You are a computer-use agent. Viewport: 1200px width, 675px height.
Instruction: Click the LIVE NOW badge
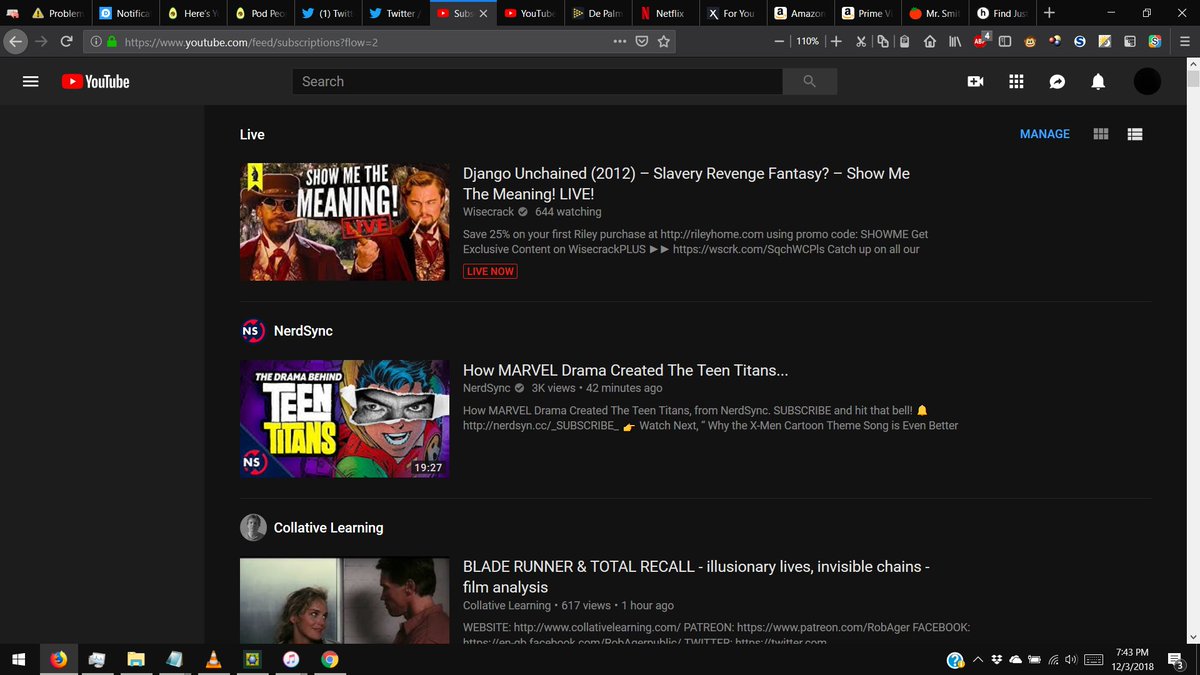click(x=490, y=271)
